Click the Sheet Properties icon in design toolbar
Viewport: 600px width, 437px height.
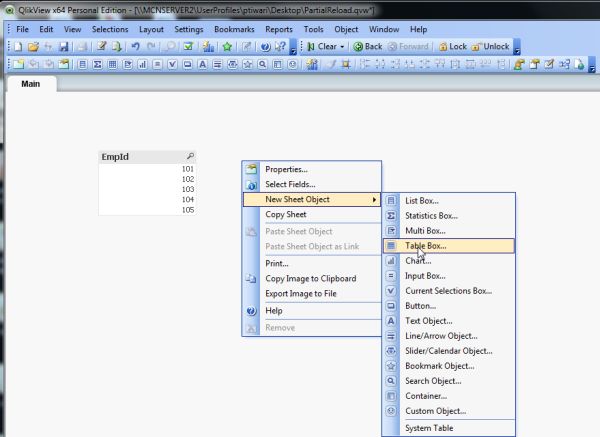point(64,64)
